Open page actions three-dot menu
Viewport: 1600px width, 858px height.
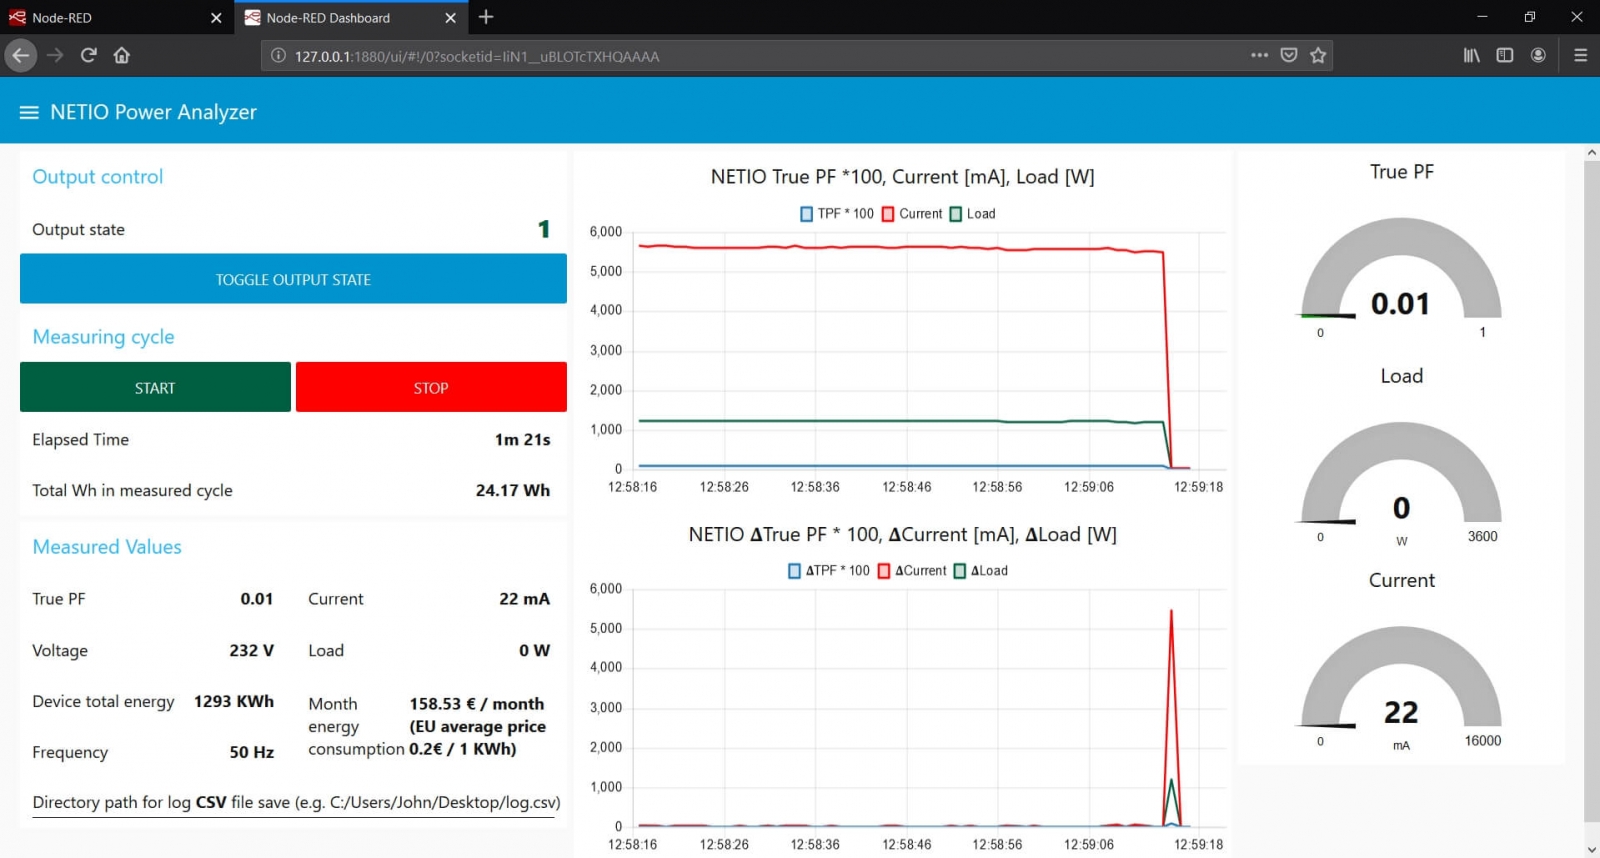point(1259,55)
